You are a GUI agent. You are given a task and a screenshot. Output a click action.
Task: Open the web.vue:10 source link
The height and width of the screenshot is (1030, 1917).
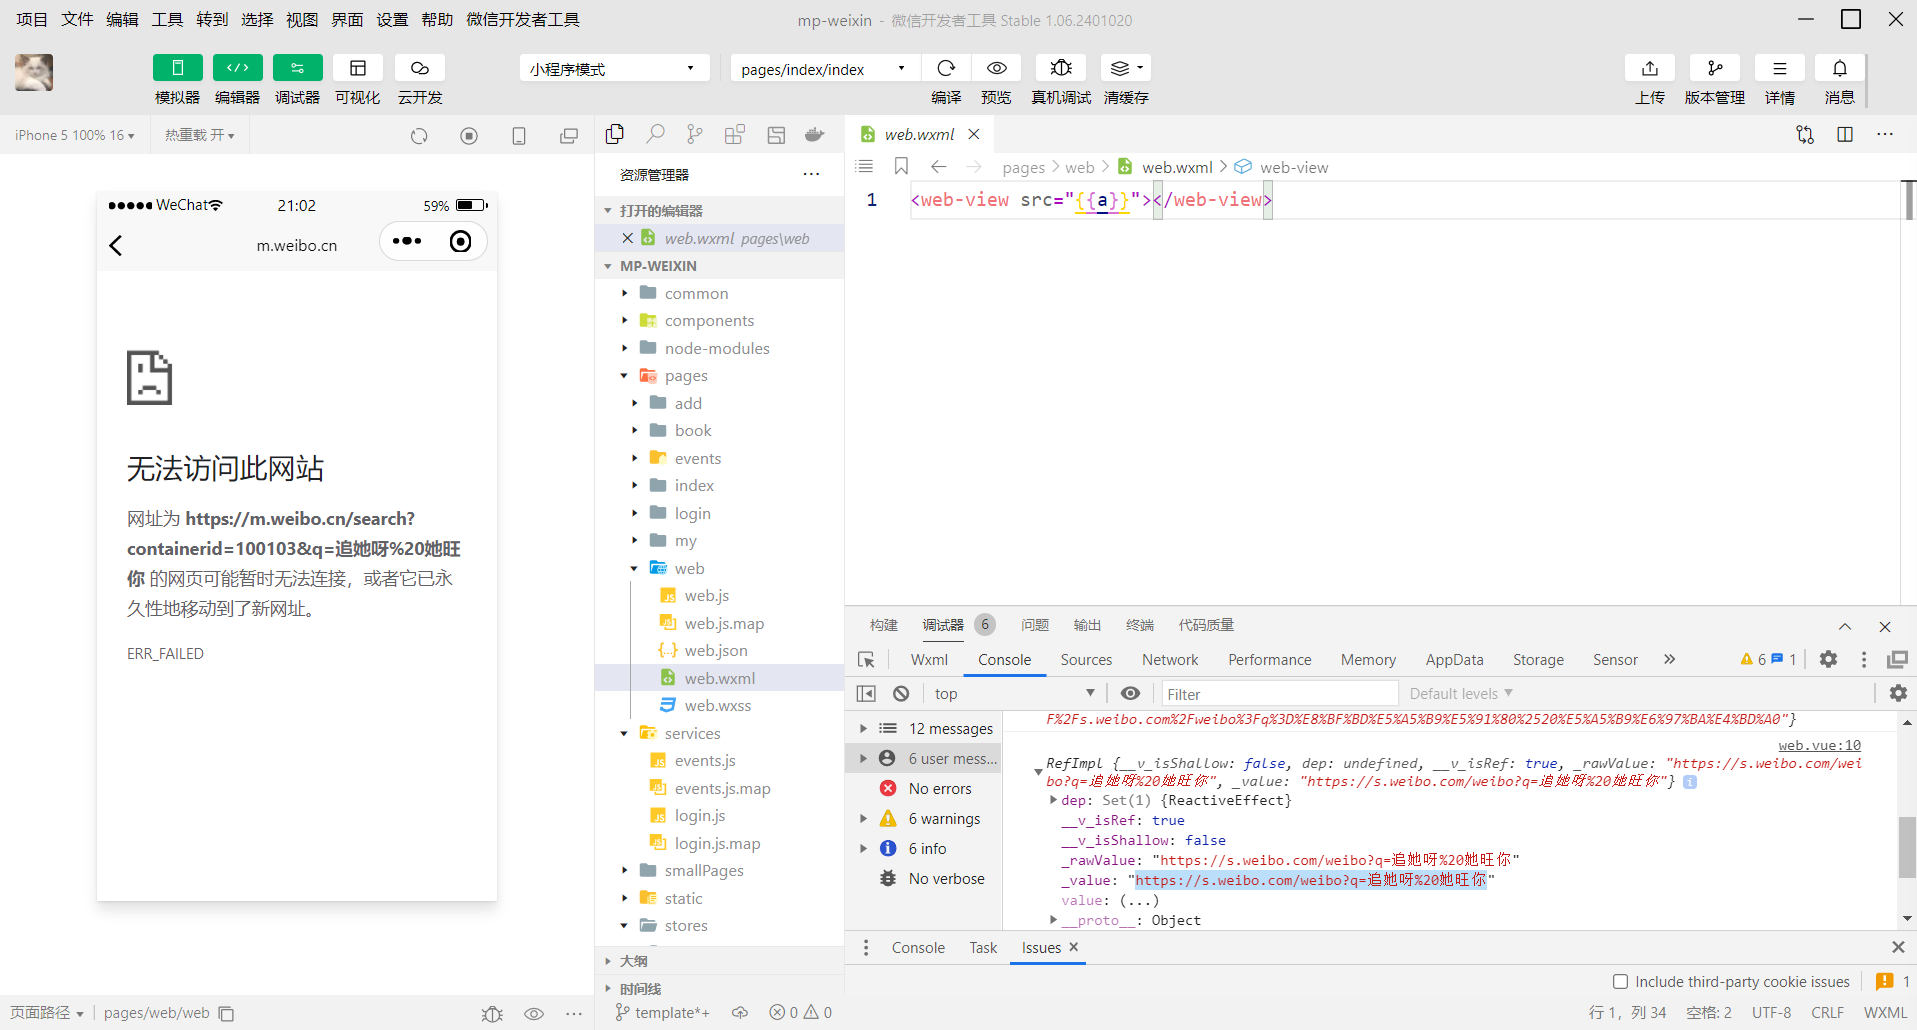[1820, 745]
